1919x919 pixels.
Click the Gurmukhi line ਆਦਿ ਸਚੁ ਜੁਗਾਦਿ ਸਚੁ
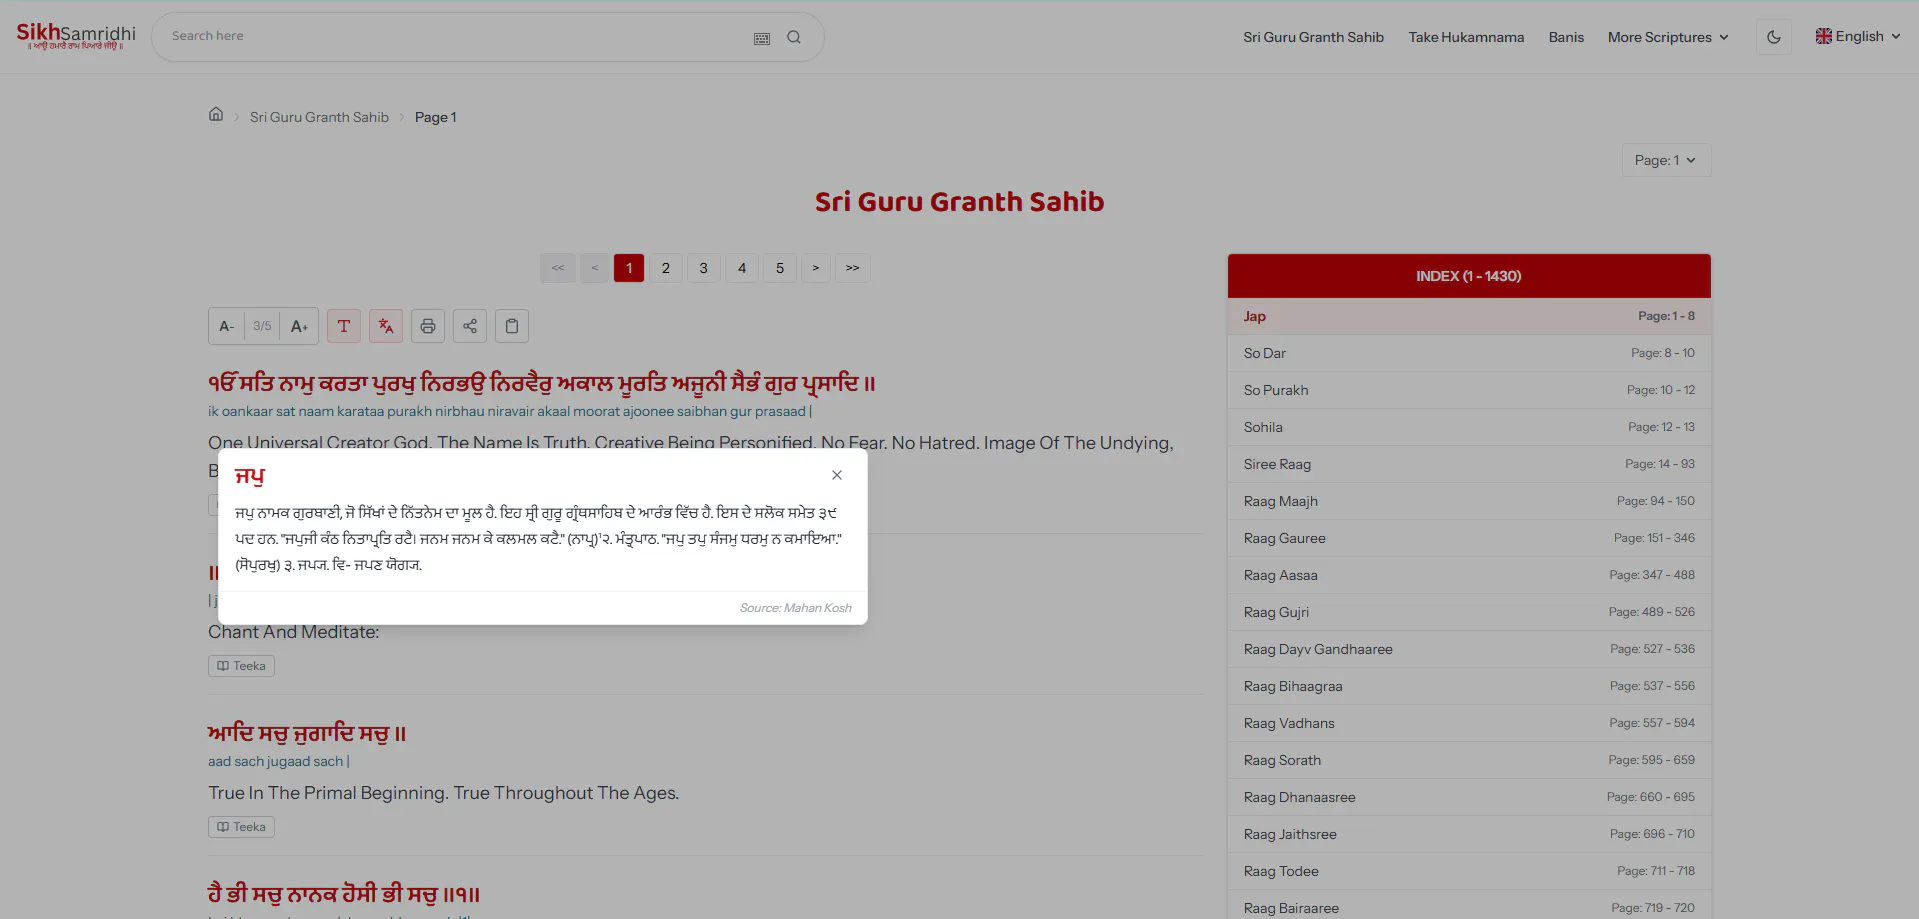(307, 733)
